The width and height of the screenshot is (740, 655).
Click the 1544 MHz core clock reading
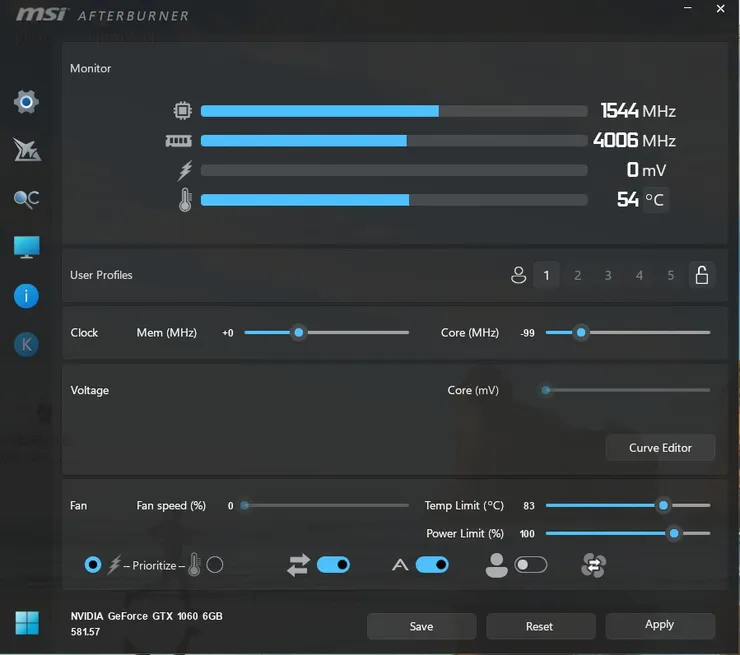(638, 111)
